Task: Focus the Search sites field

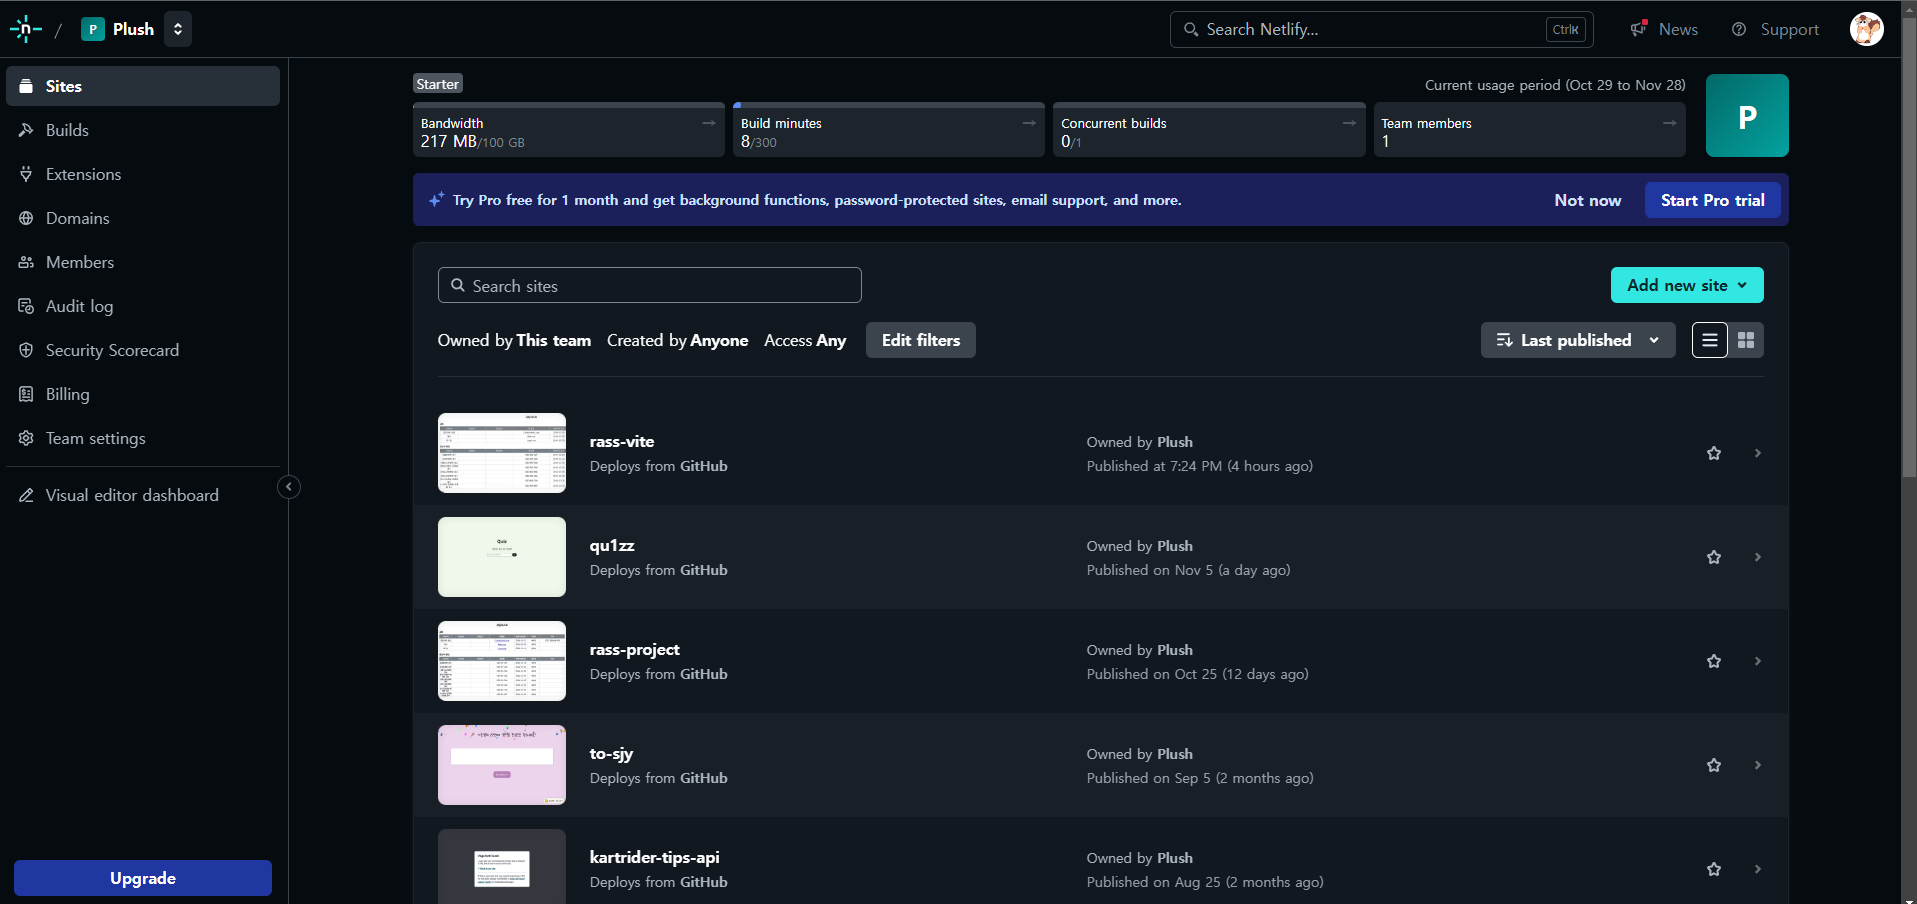Action: (x=649, y=285)
